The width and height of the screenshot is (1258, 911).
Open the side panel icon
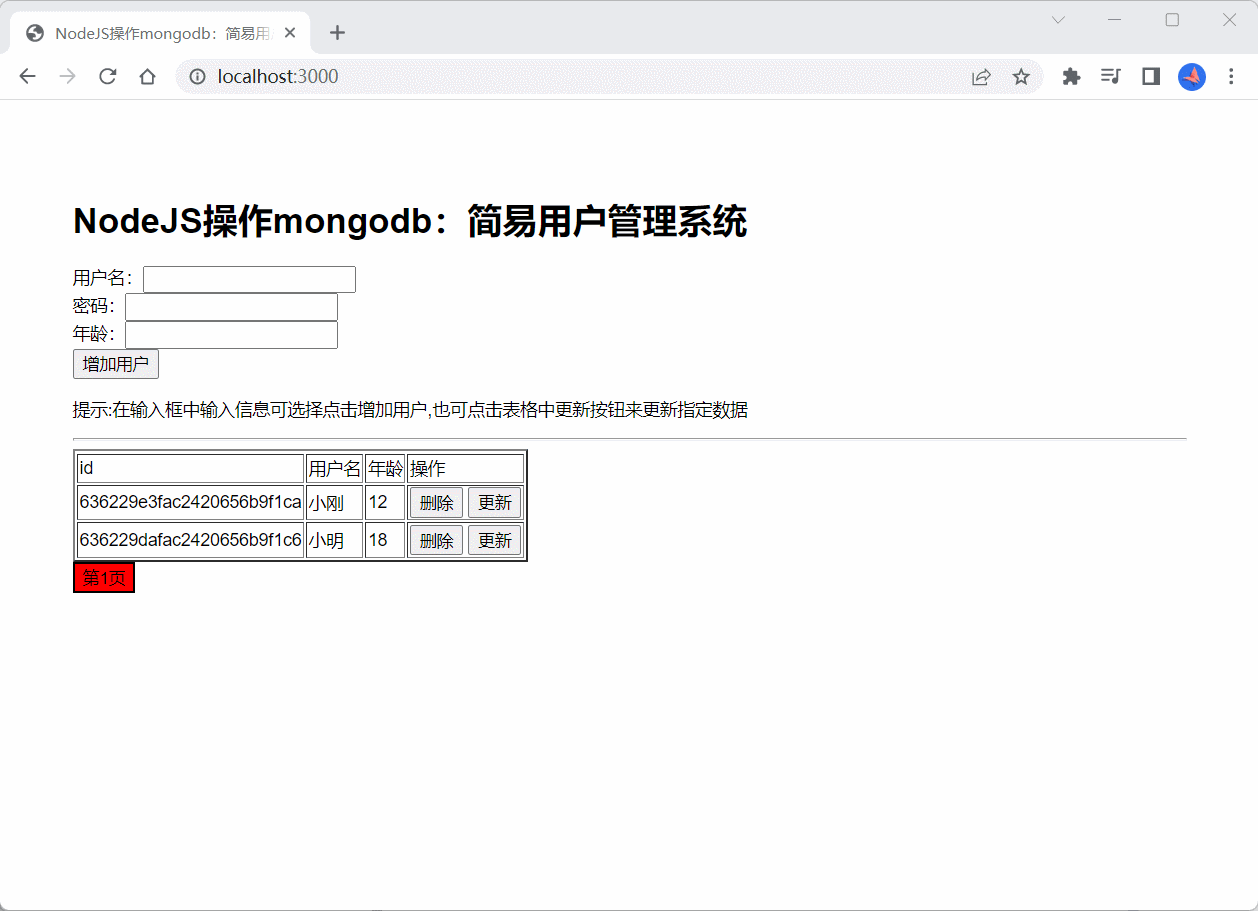tap(1150, 76)
